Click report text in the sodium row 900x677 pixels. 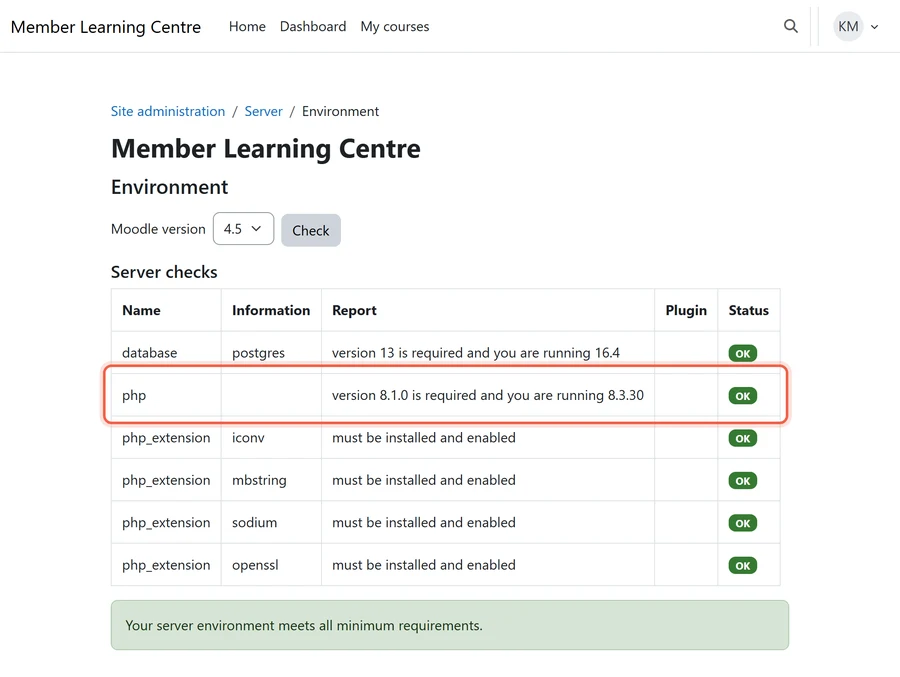pyautogui.click(x=424, y=523)
